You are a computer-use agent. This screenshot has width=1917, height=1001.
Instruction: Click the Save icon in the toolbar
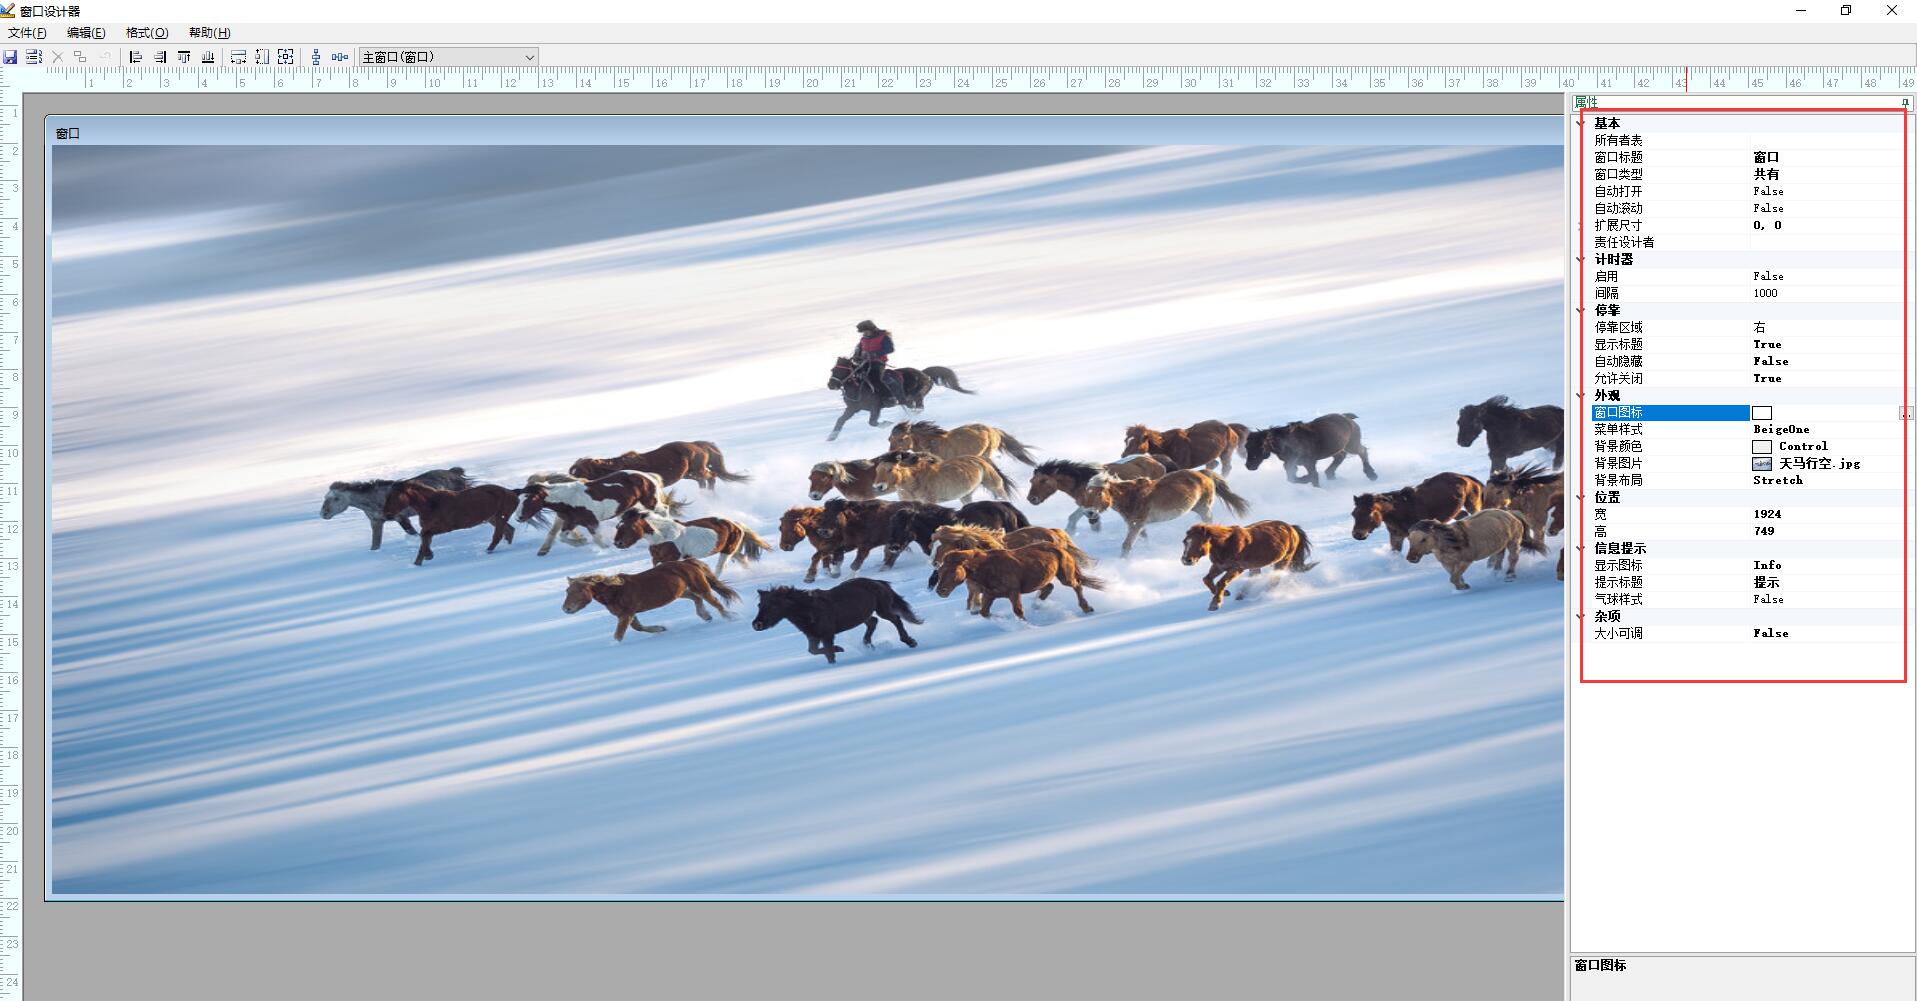click(10, 57)
